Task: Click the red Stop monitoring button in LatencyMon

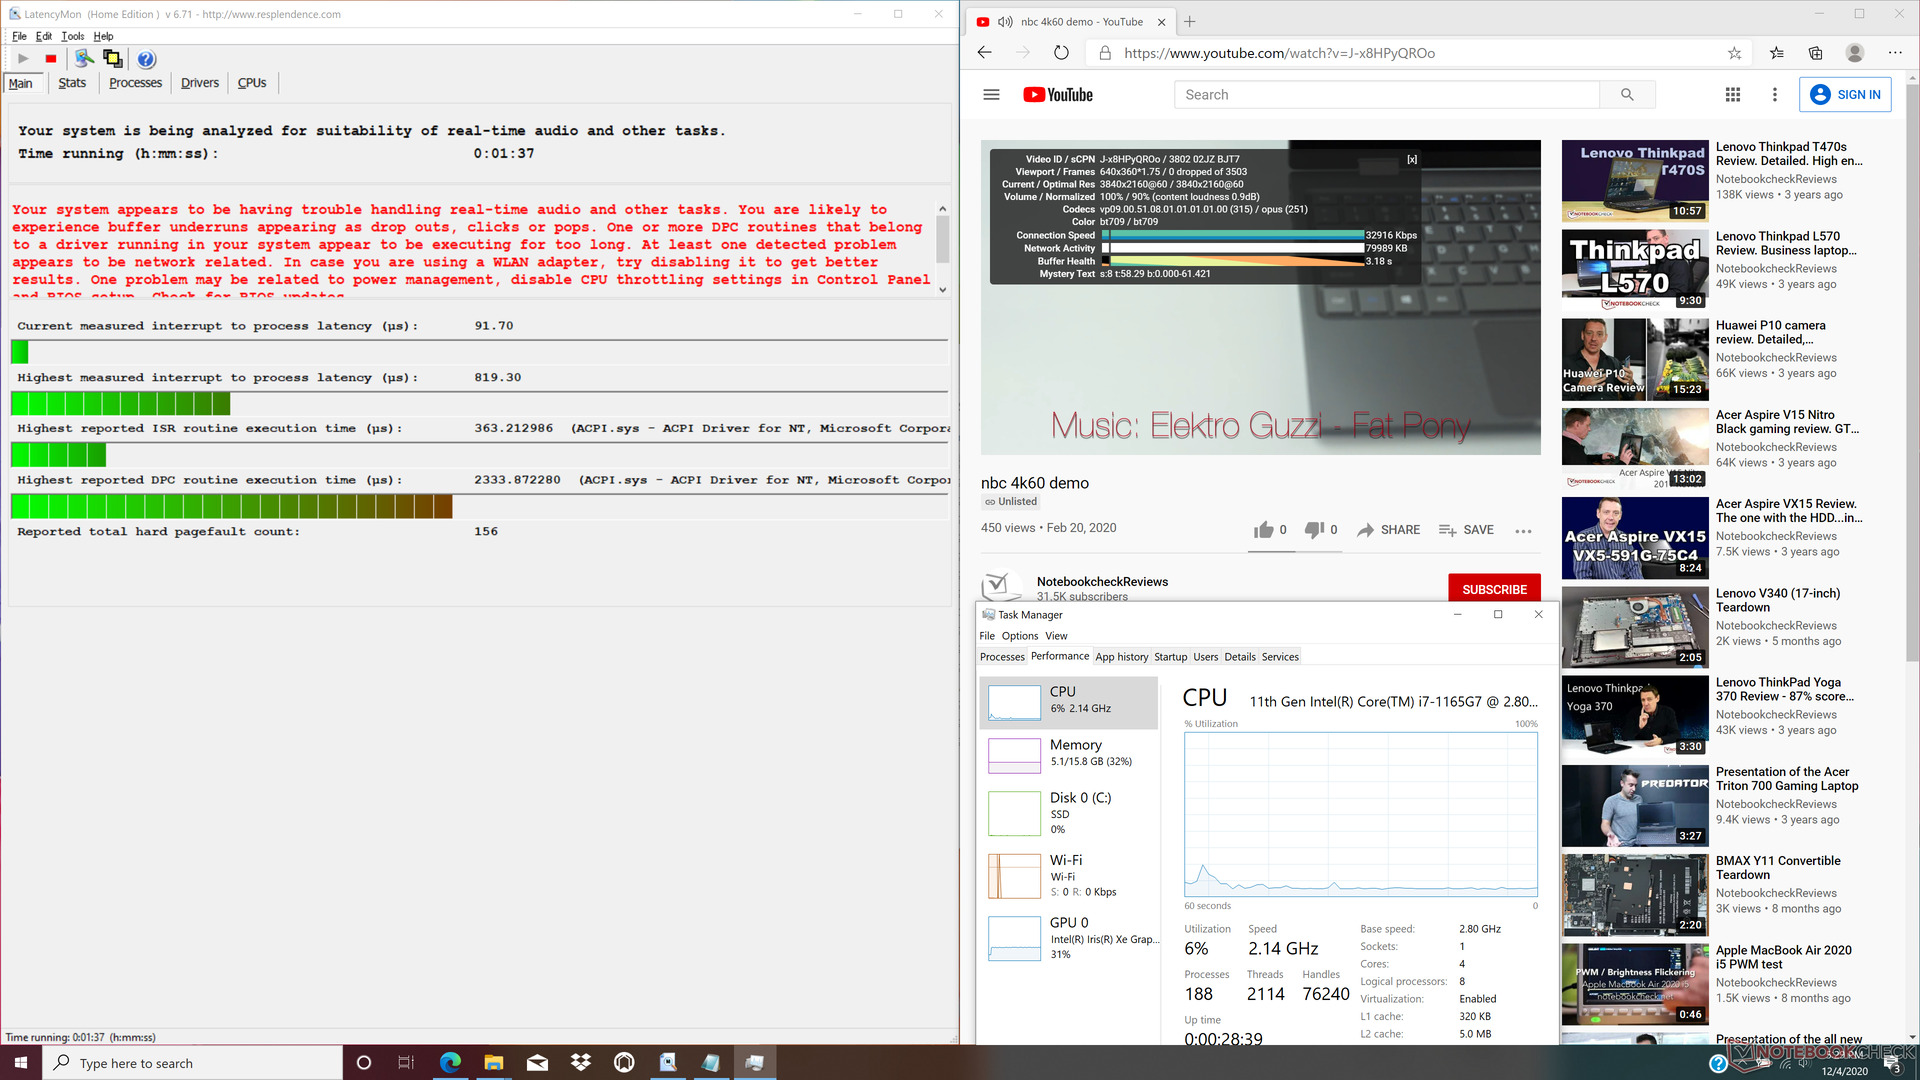Action: tap(51, 59)
